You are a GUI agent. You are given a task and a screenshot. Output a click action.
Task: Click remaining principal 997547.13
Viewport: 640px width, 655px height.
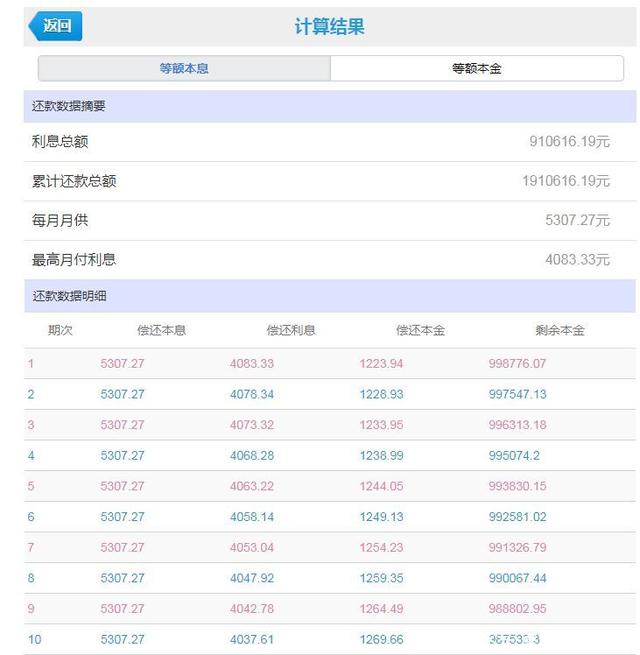coord(518,394)
